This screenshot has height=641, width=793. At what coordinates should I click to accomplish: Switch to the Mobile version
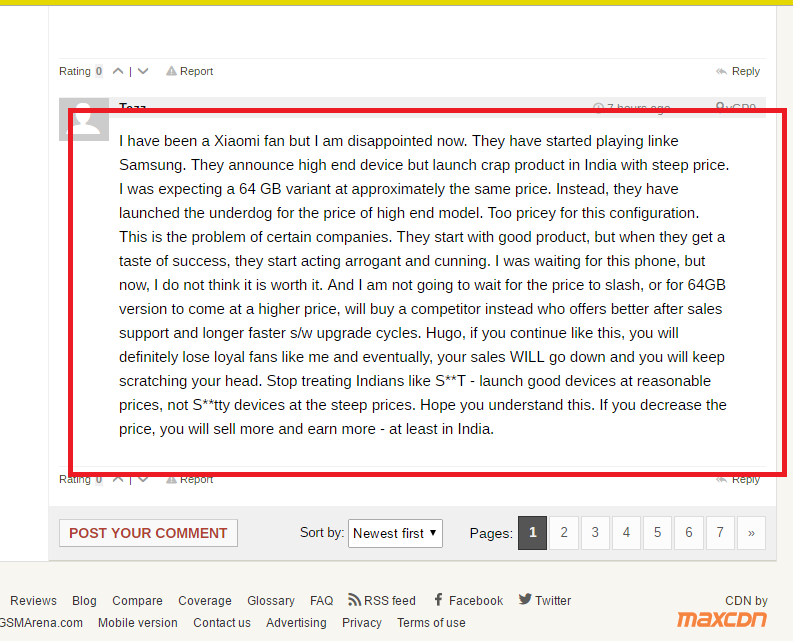tap(138, 622)
